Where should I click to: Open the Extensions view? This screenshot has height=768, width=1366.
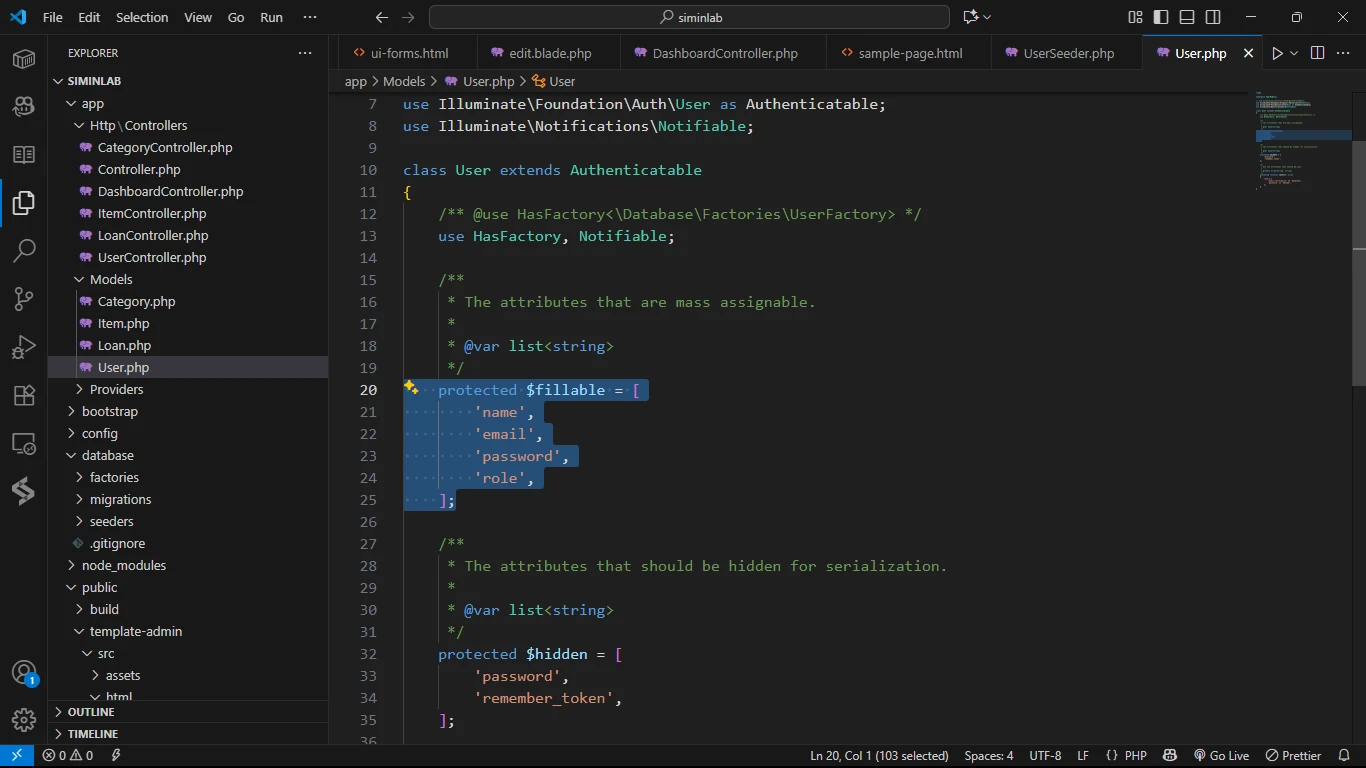(x=24, y=395)
